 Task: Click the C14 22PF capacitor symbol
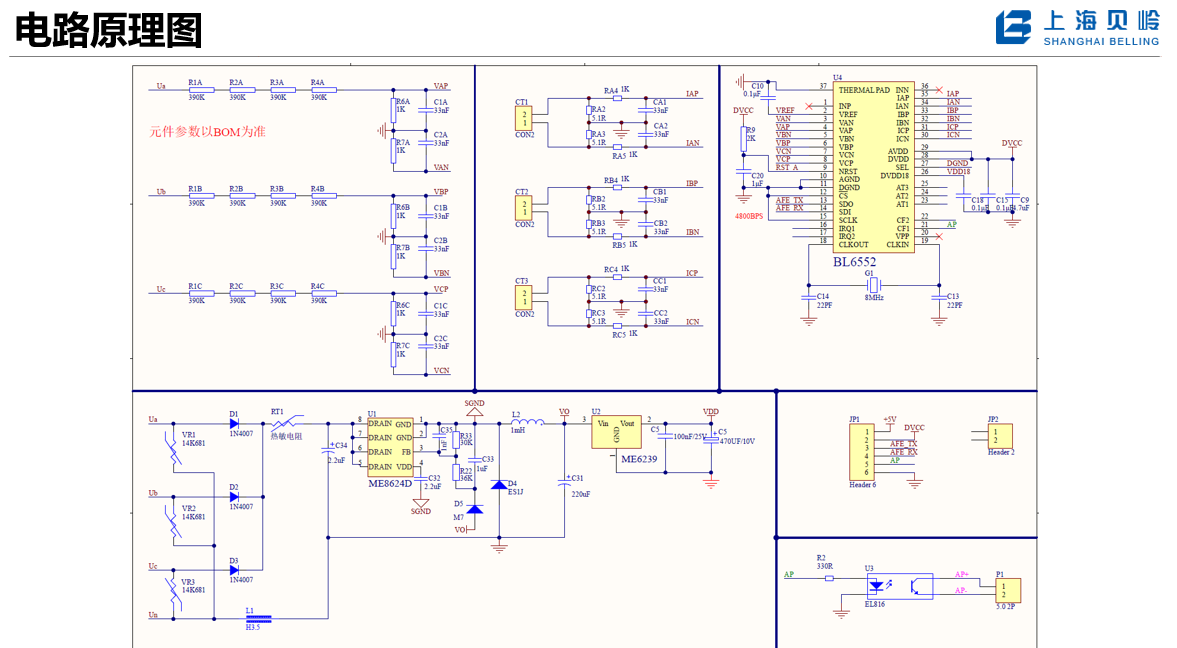(808, 297)
